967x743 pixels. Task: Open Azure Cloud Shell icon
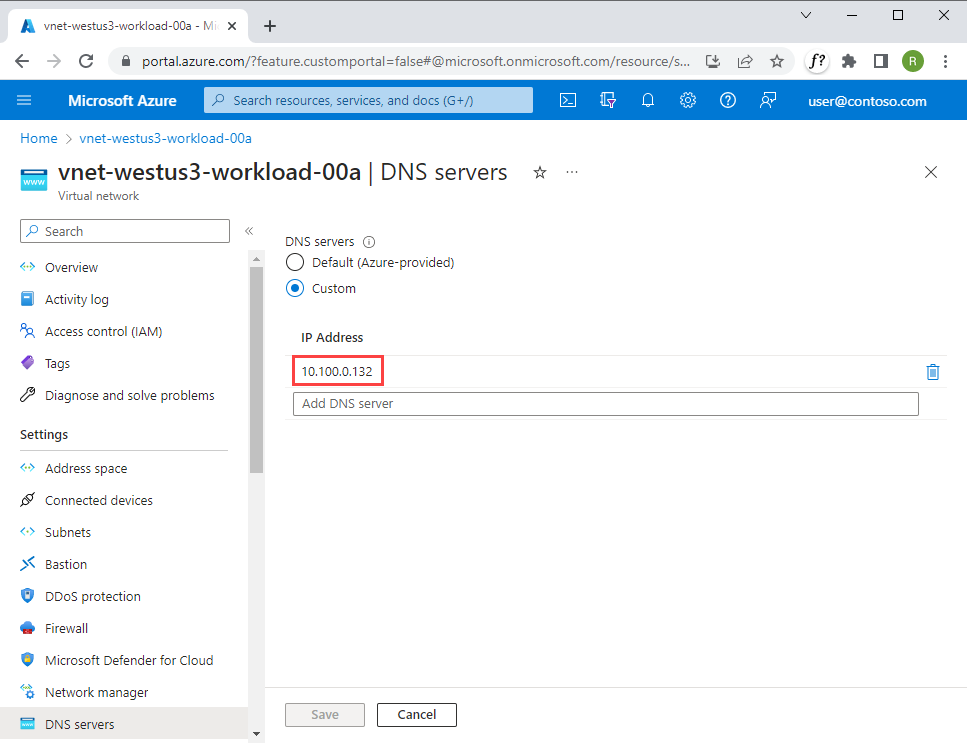point(567,101)
